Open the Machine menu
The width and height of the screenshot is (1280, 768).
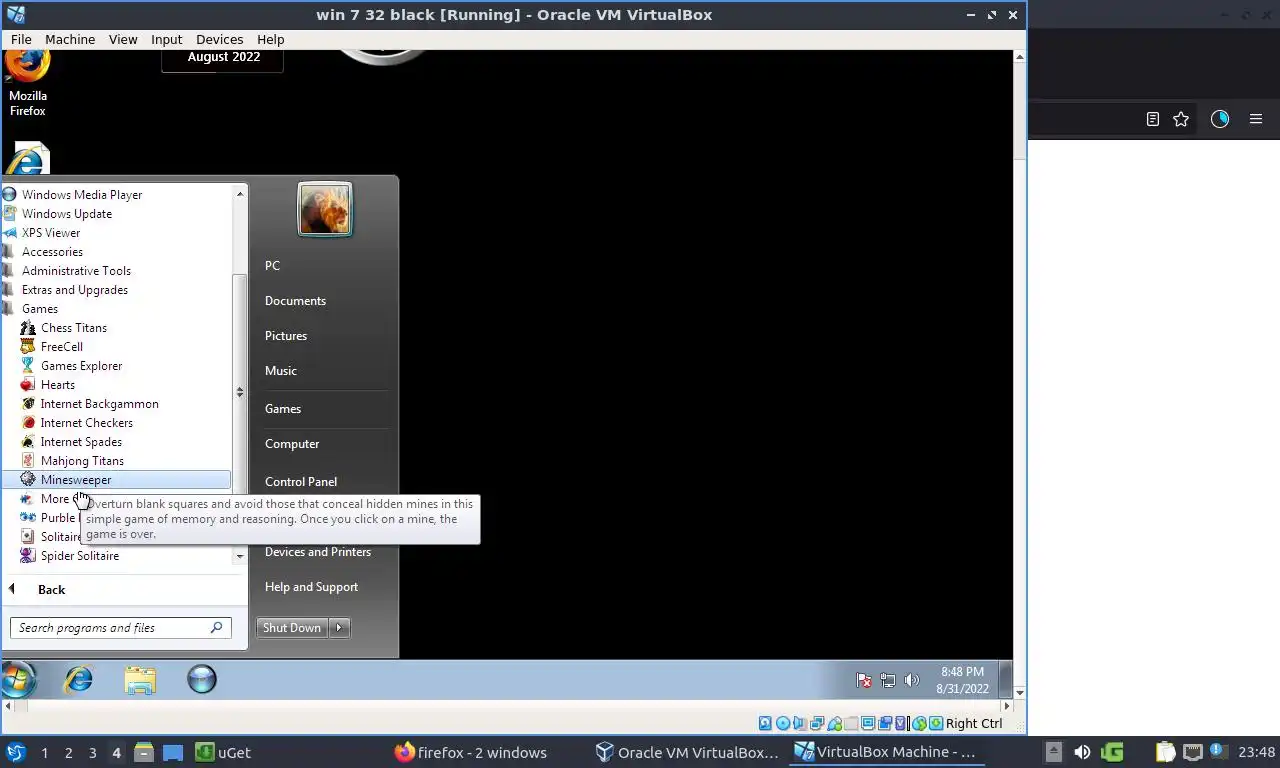pyautogui.click(x=70, y=39)
